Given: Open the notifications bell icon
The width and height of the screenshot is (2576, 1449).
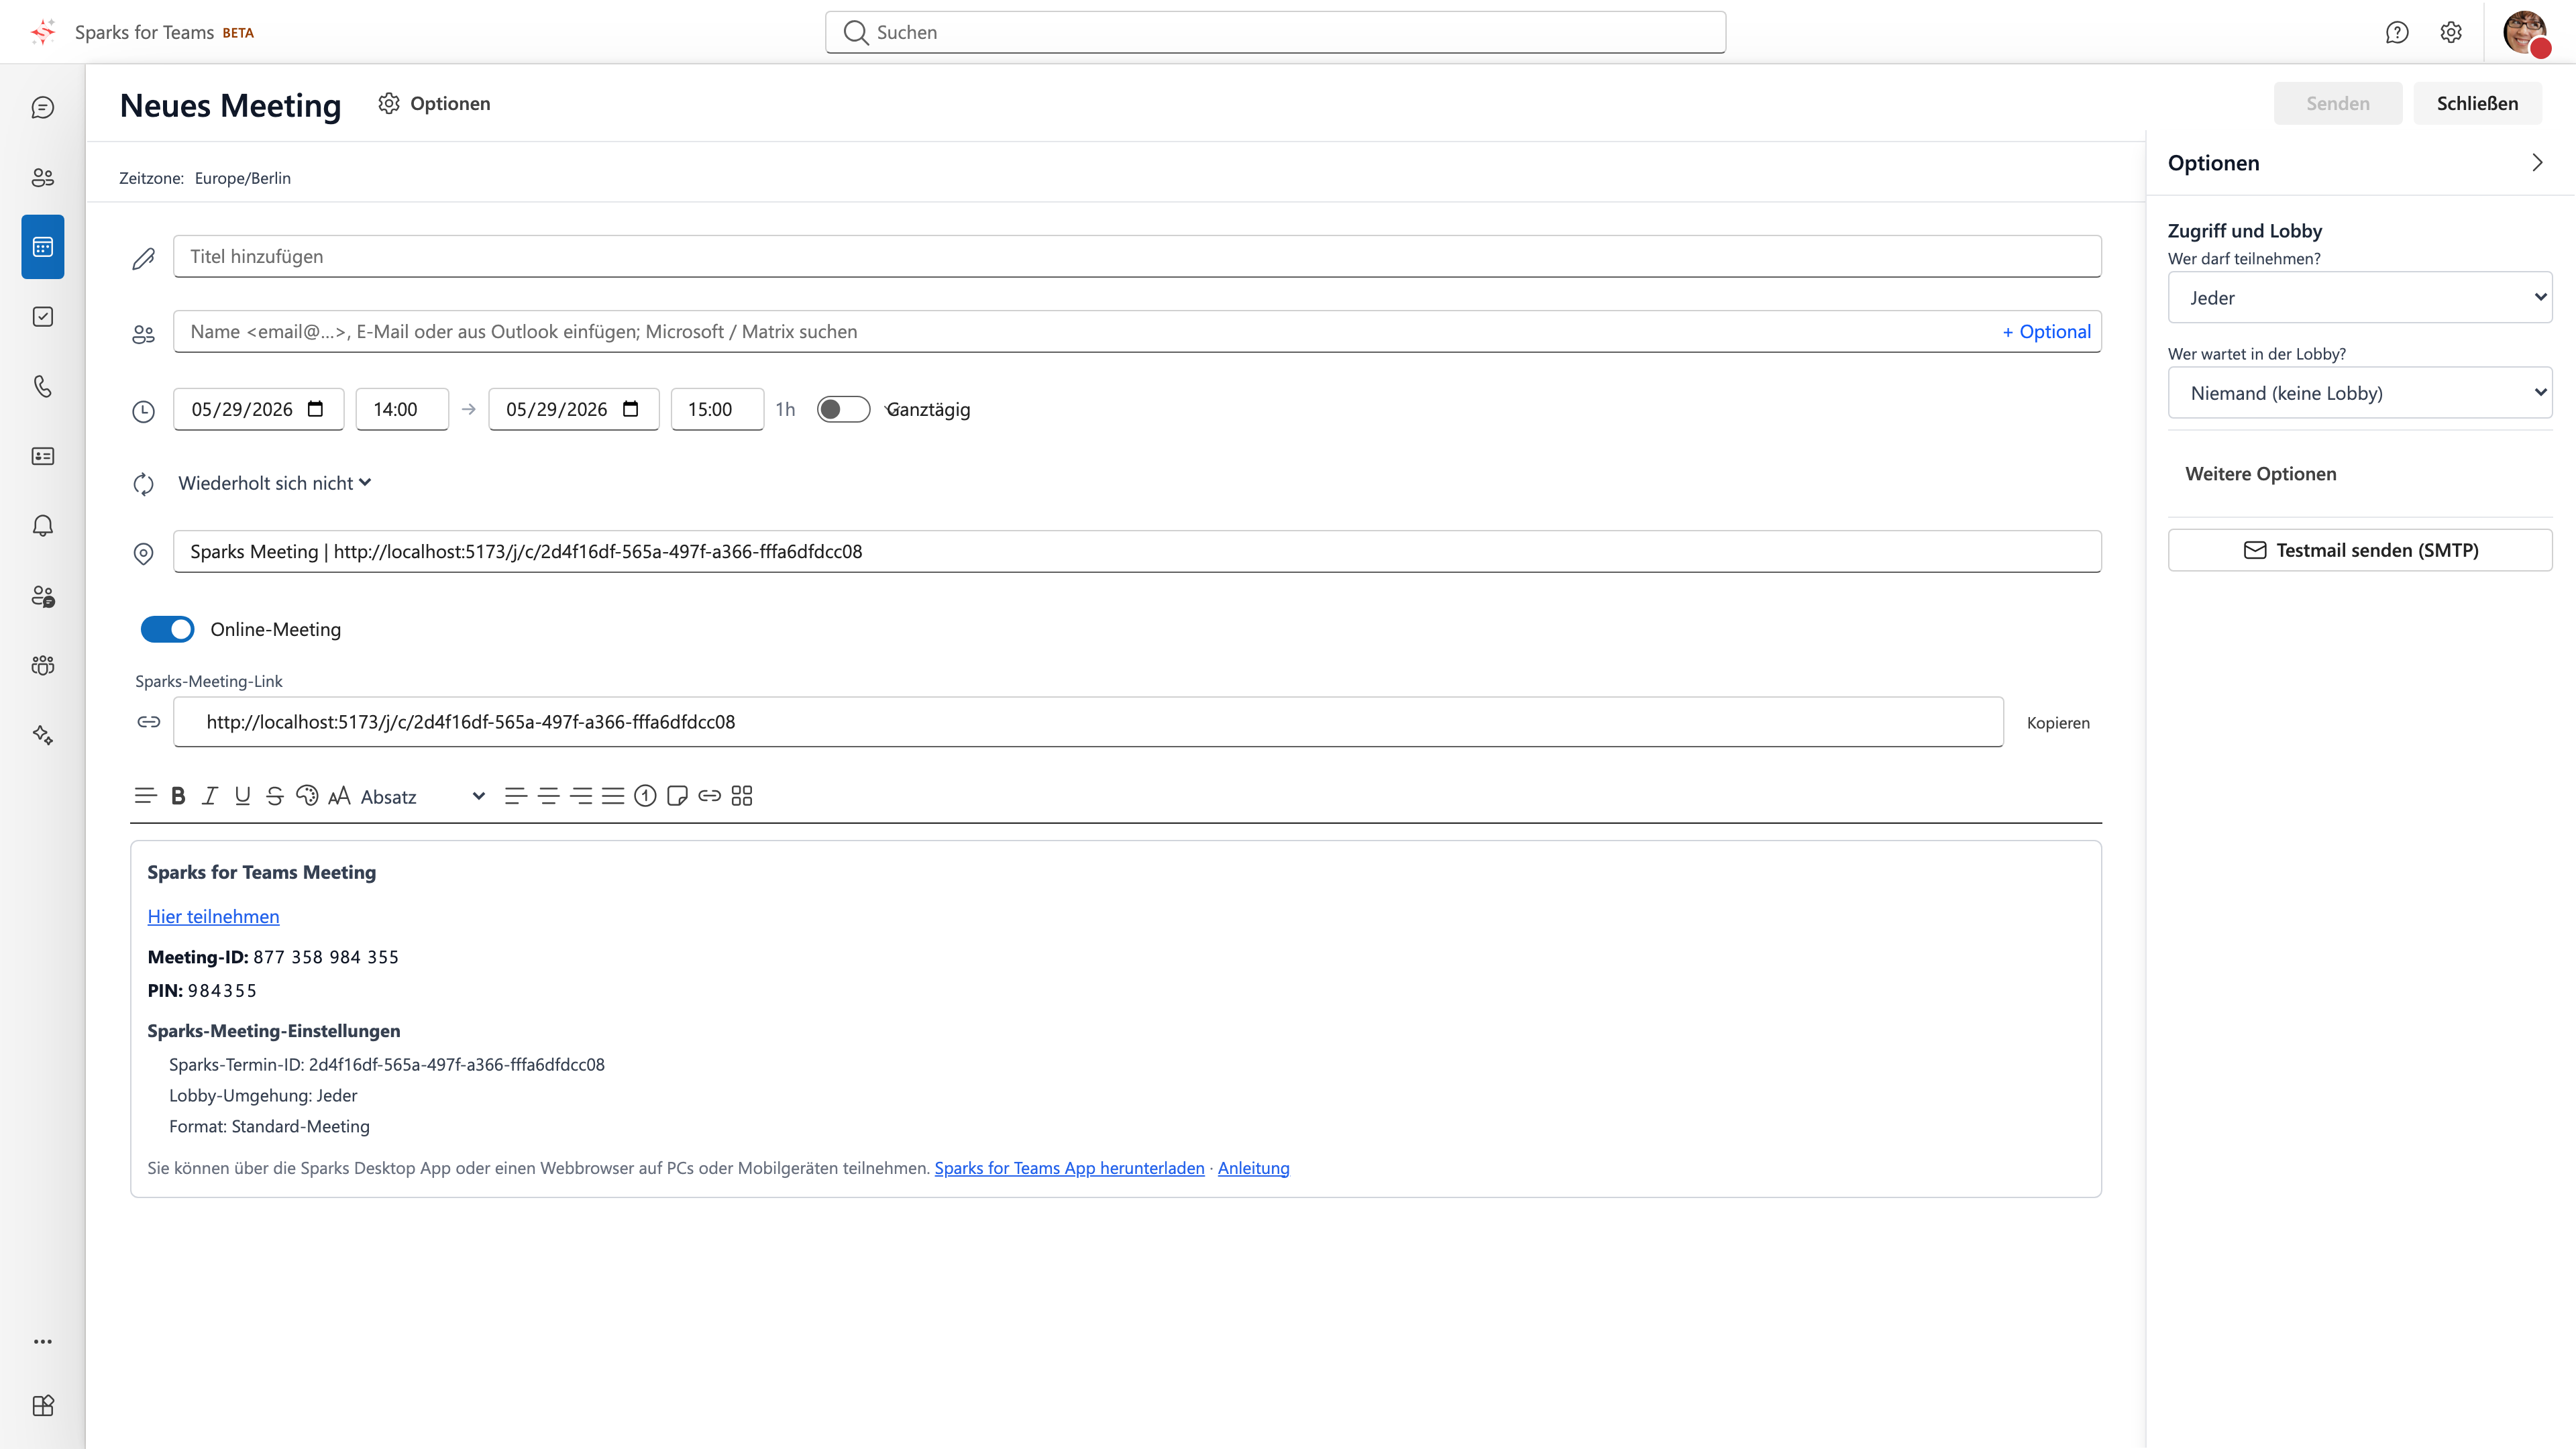Looking at the screenshot, I should click(x=42, y=526).
